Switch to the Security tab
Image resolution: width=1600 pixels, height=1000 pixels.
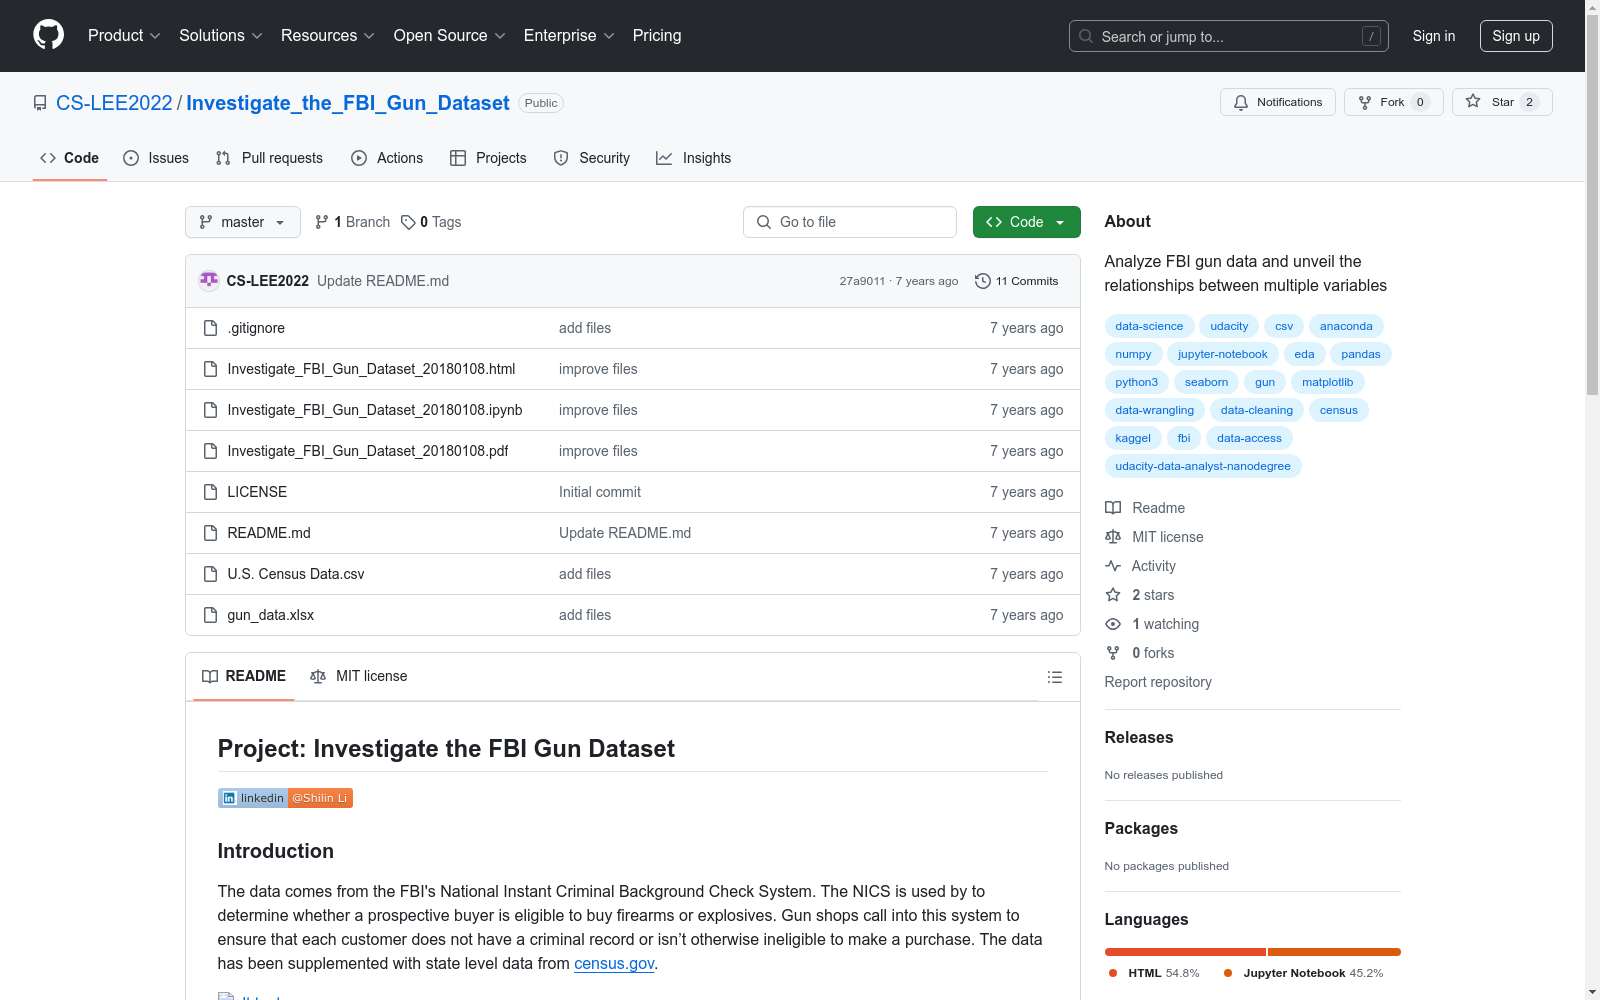(x=592, y=158)
